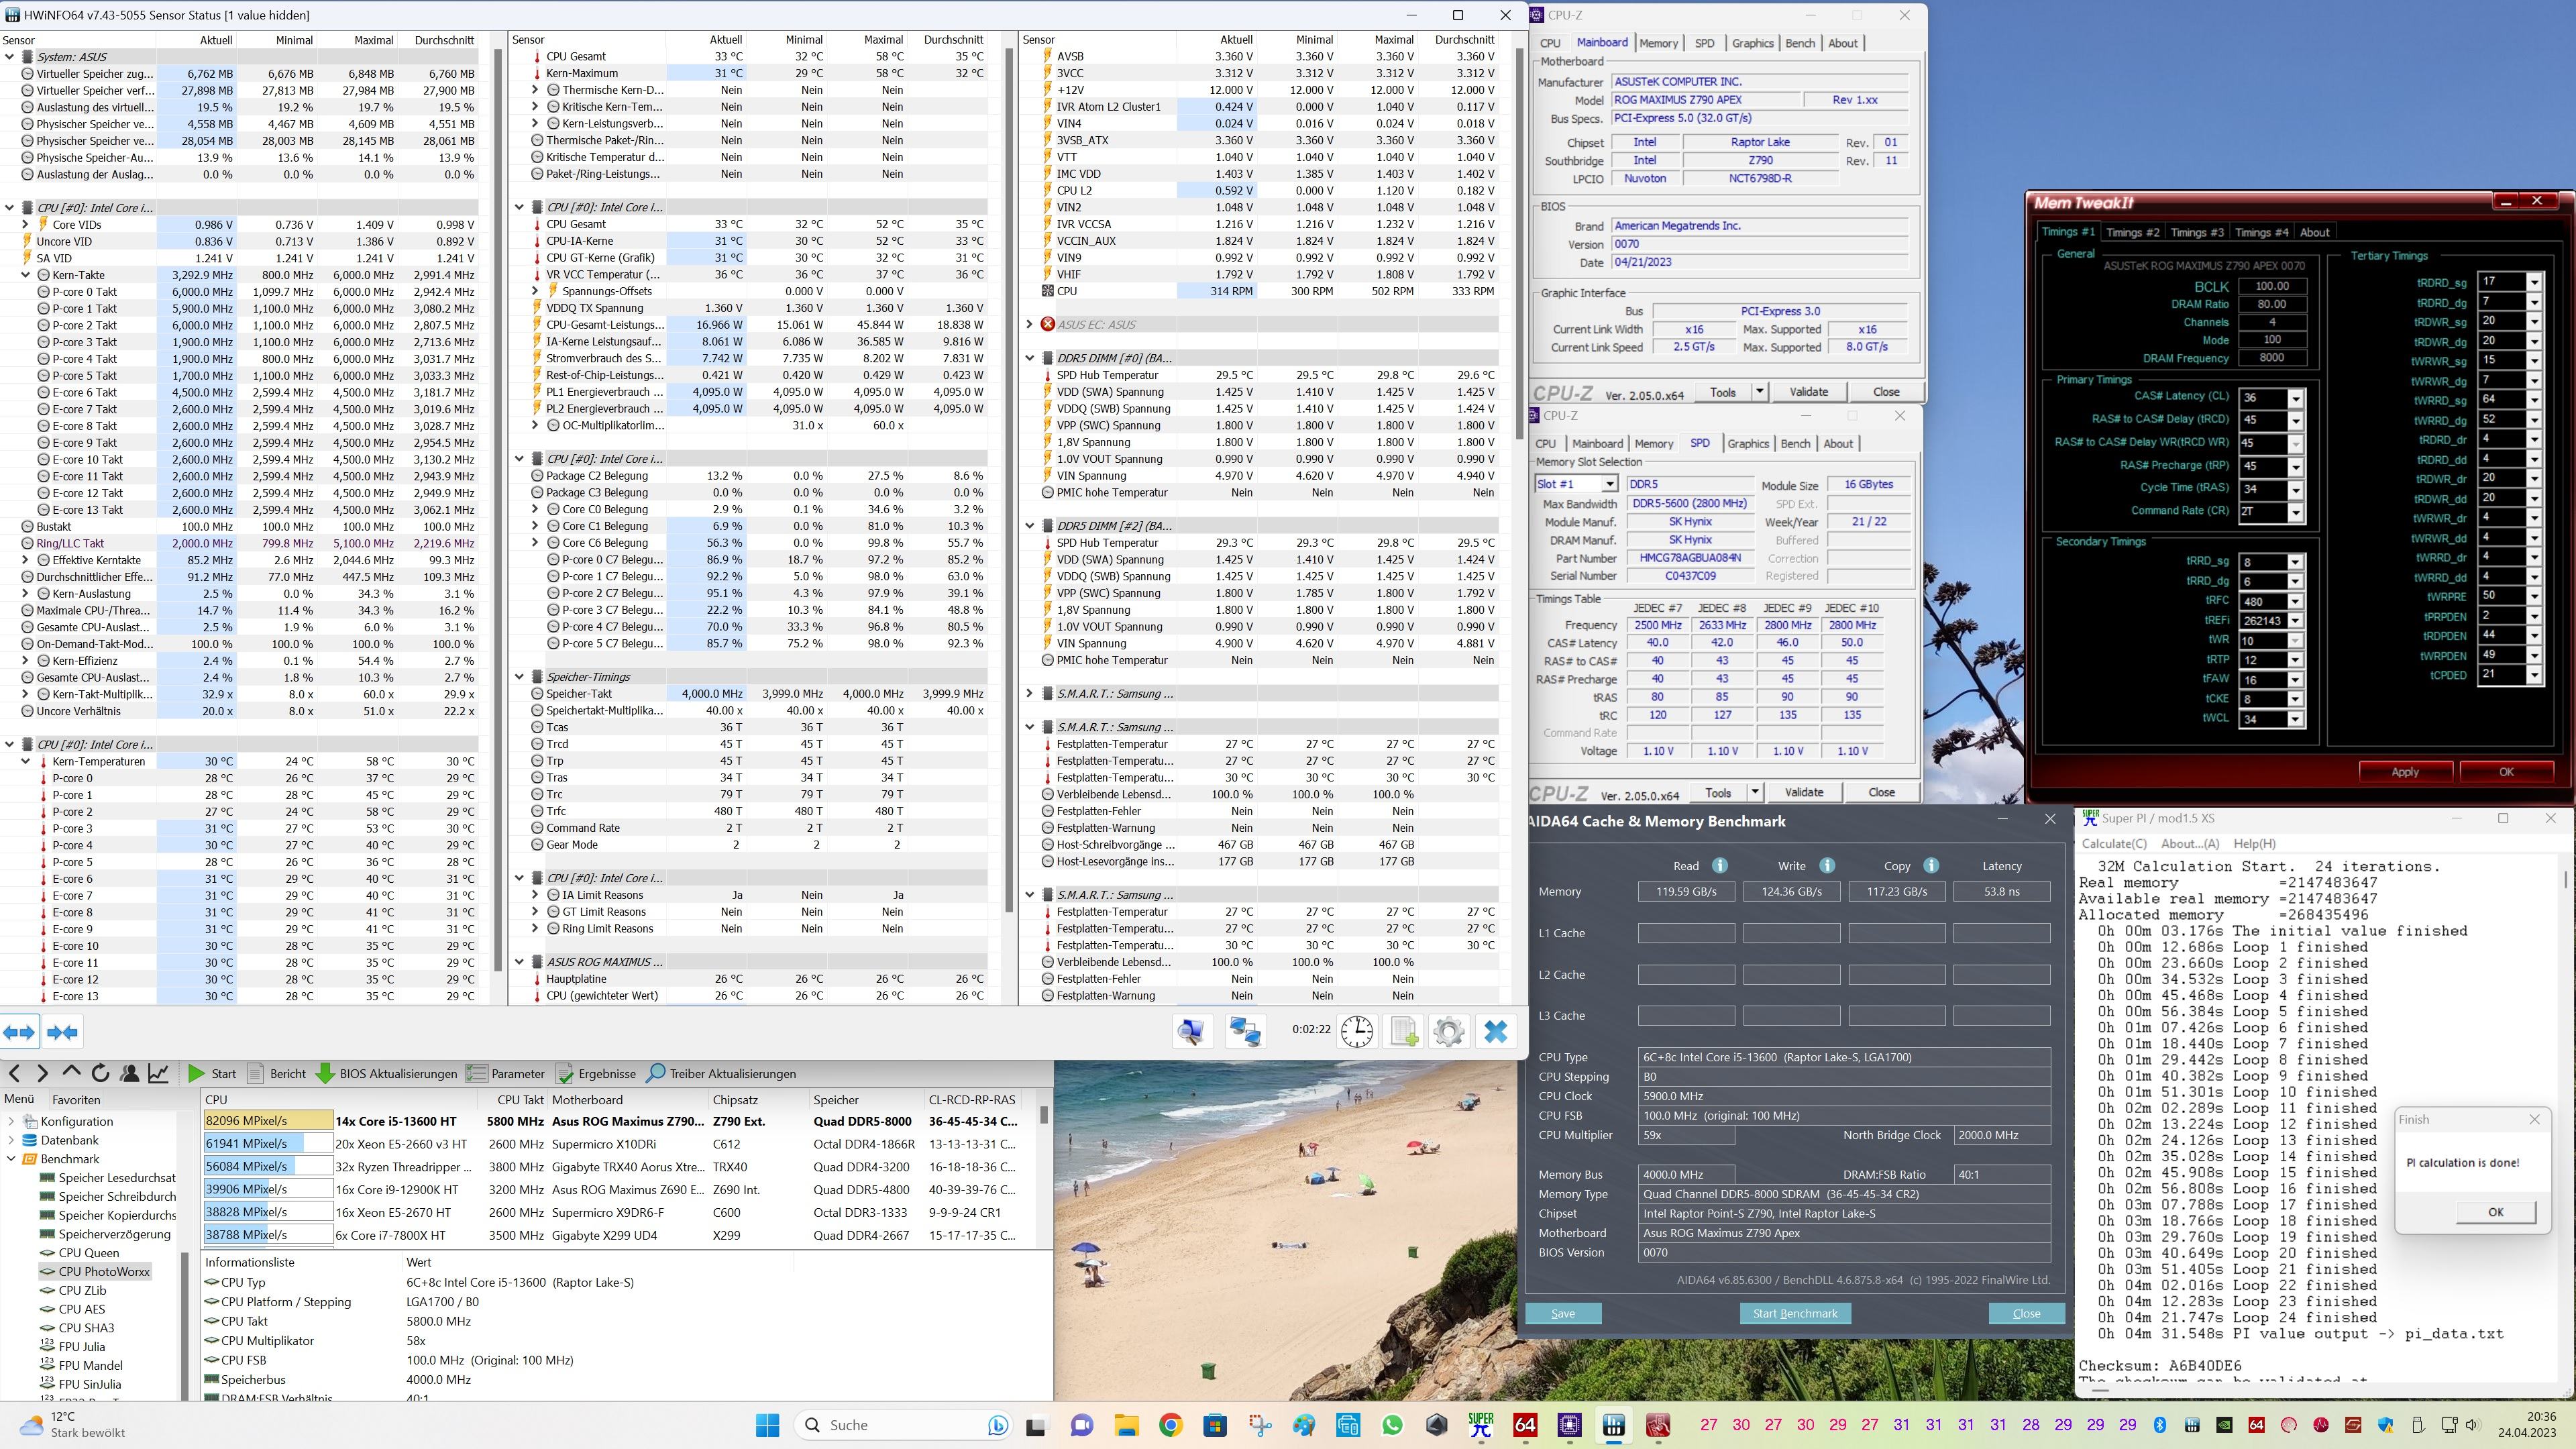The height and width of the screenshot is (1449, 2576).
Task: Switch to Timings #2 tab in MemTweakIt
Action: tap(2132, 232)
